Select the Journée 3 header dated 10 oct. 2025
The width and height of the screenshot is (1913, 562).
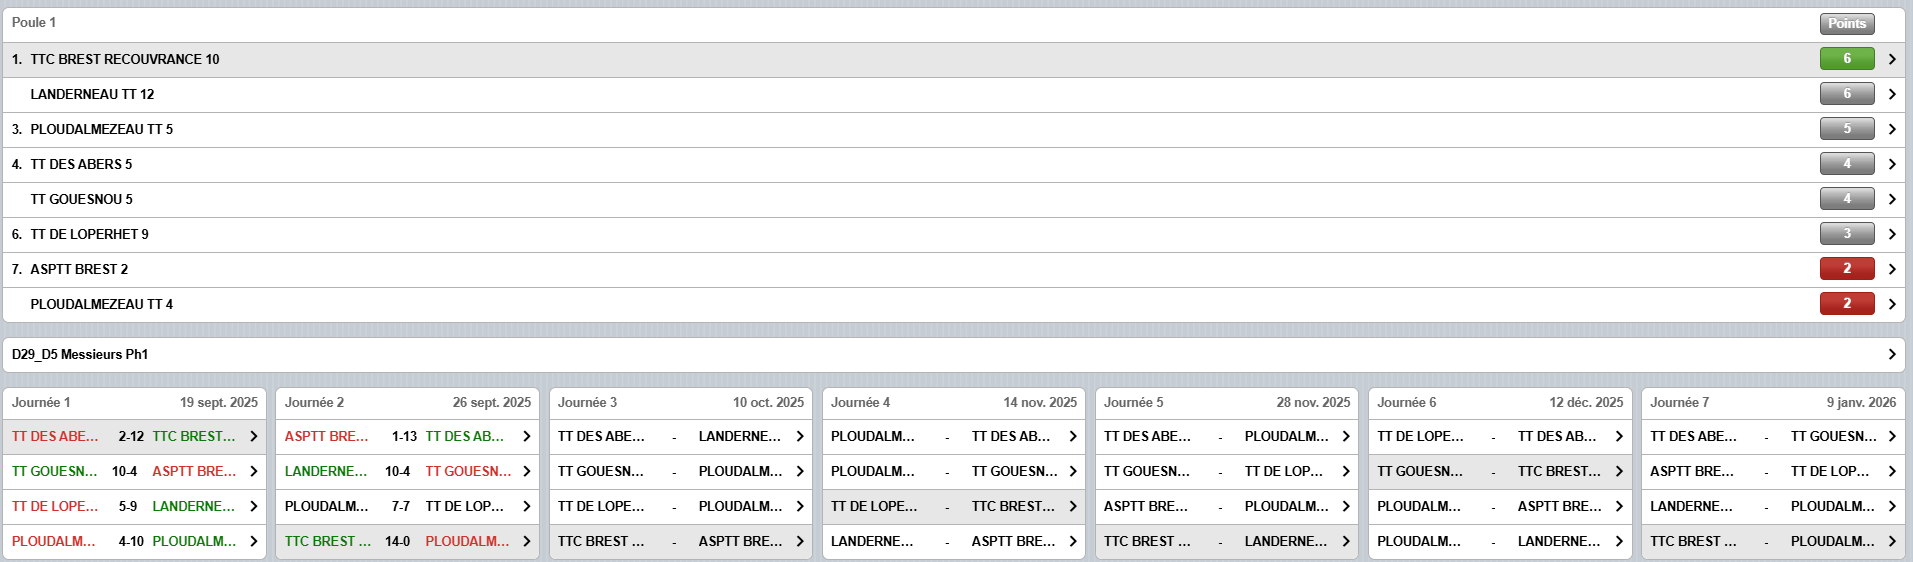pos(680,402)
